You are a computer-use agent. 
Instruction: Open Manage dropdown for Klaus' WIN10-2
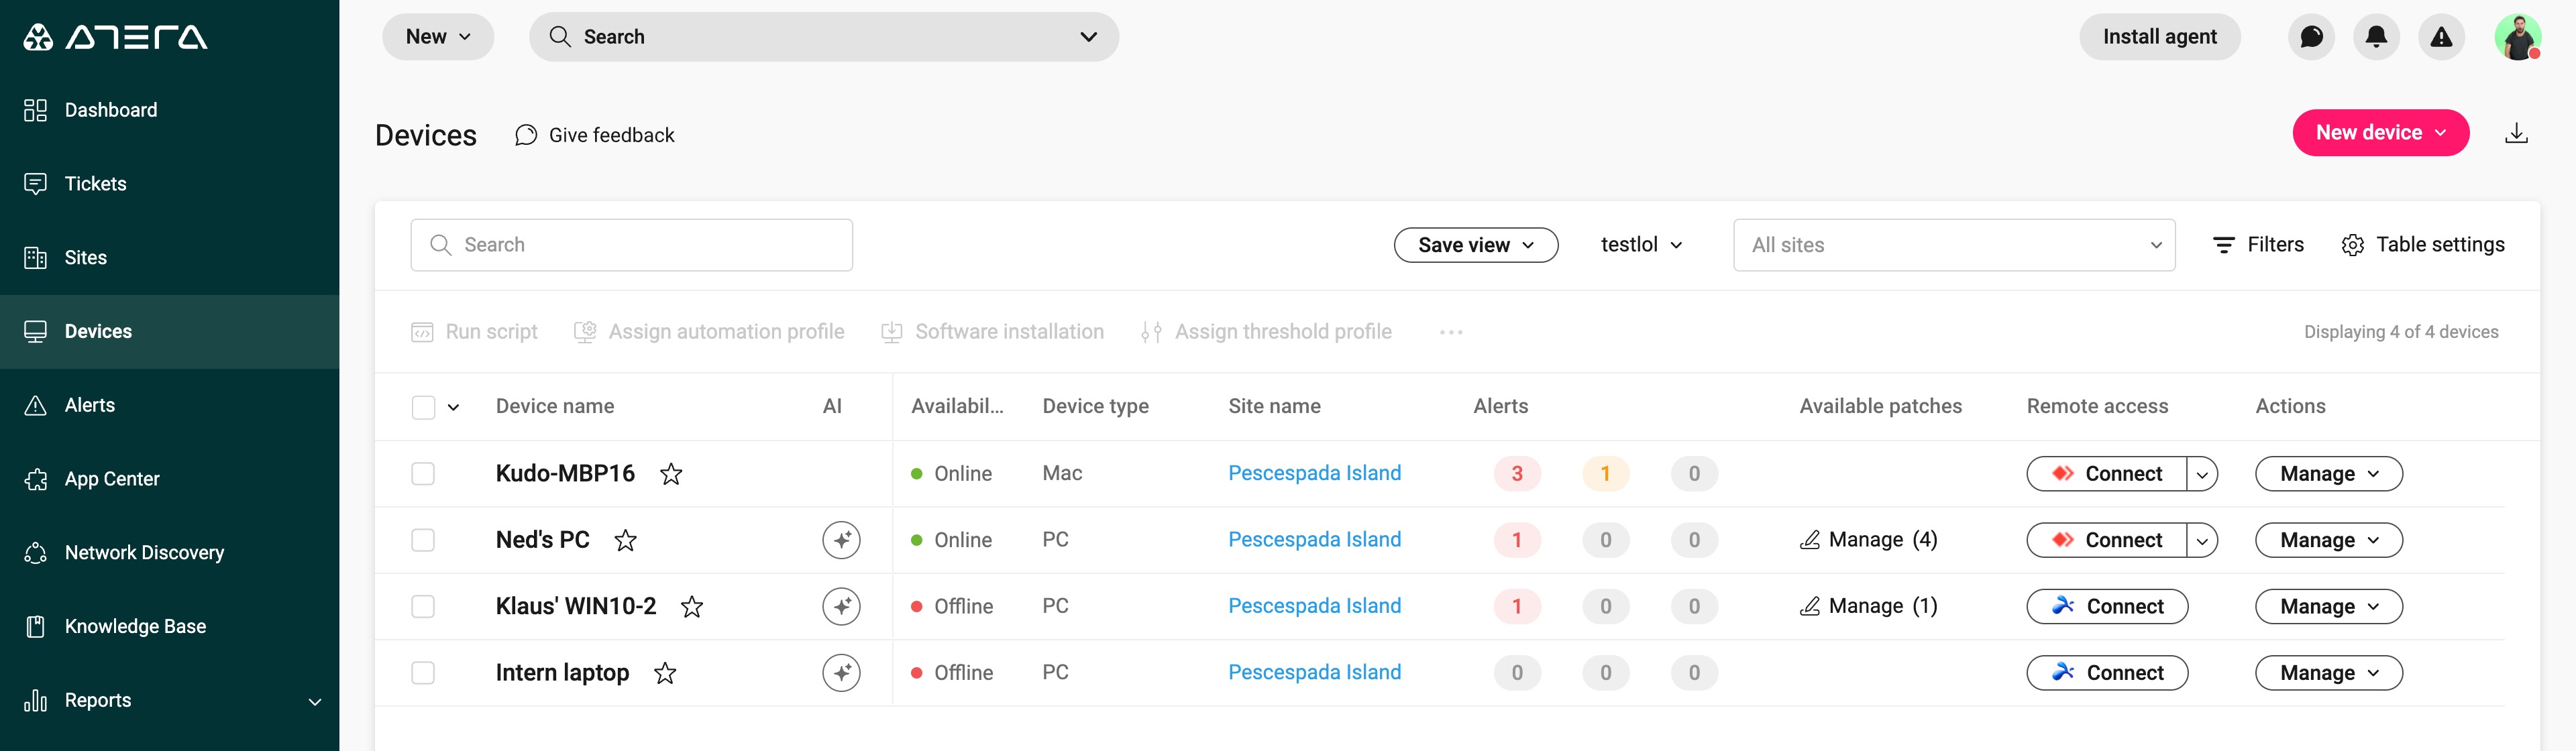click(2328, 607)
